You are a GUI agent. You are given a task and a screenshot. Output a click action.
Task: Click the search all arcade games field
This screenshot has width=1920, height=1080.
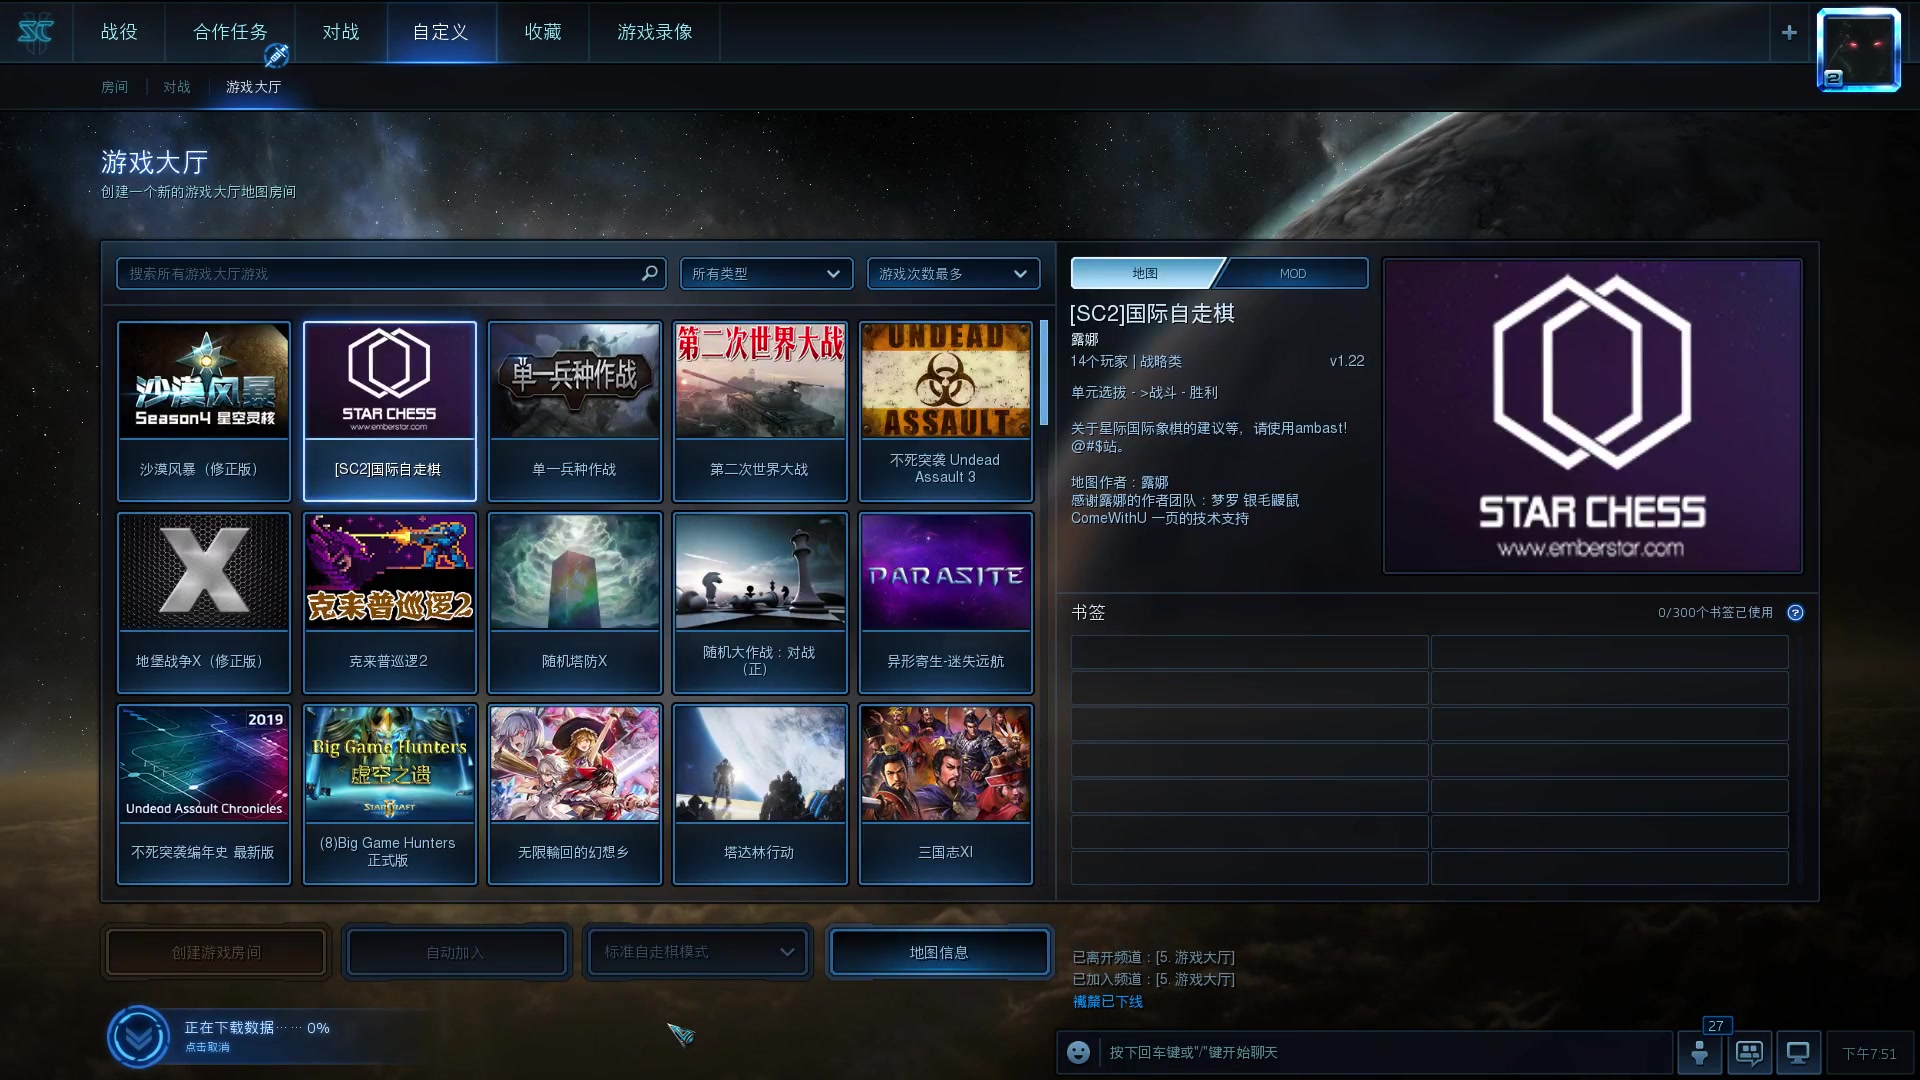point(391,273)
